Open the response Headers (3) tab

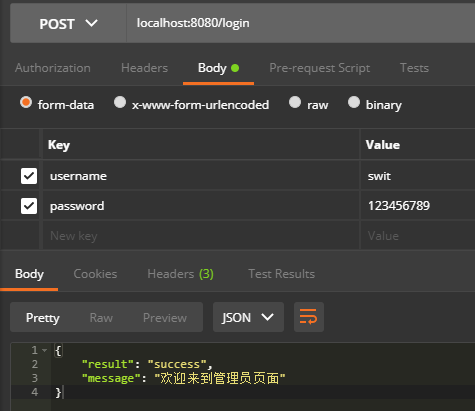(180, 274)
